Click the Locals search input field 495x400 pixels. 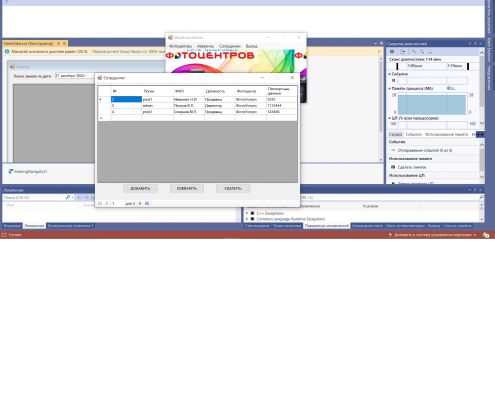pos(33,197)
